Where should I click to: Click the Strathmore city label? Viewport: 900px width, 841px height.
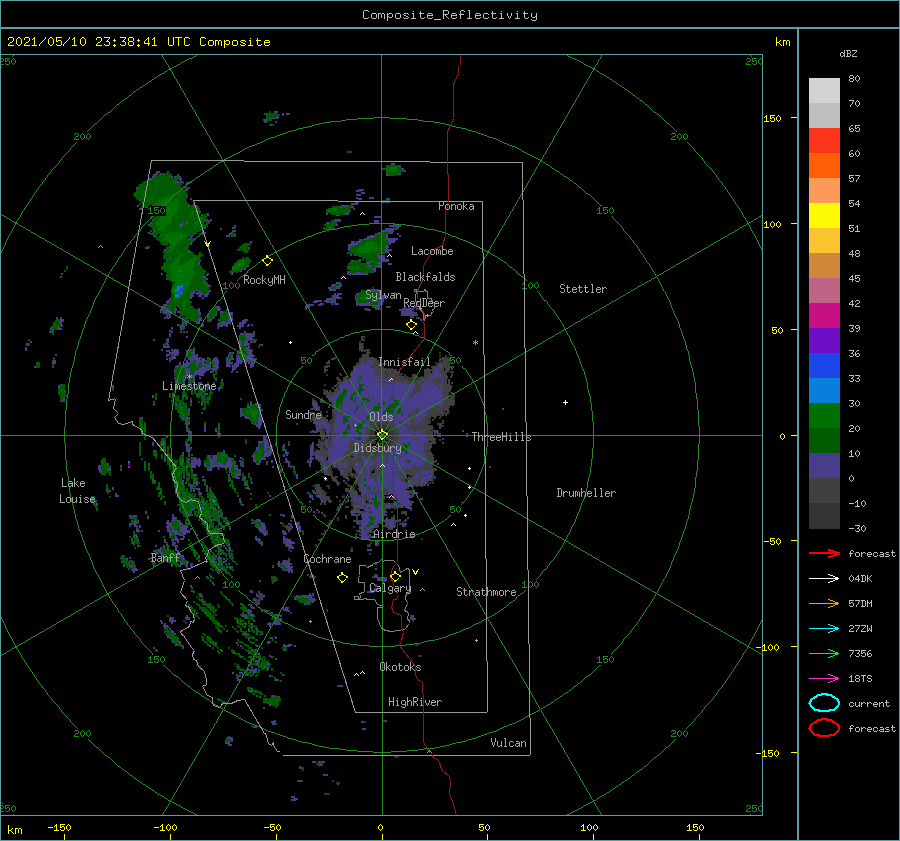point(486,592)
